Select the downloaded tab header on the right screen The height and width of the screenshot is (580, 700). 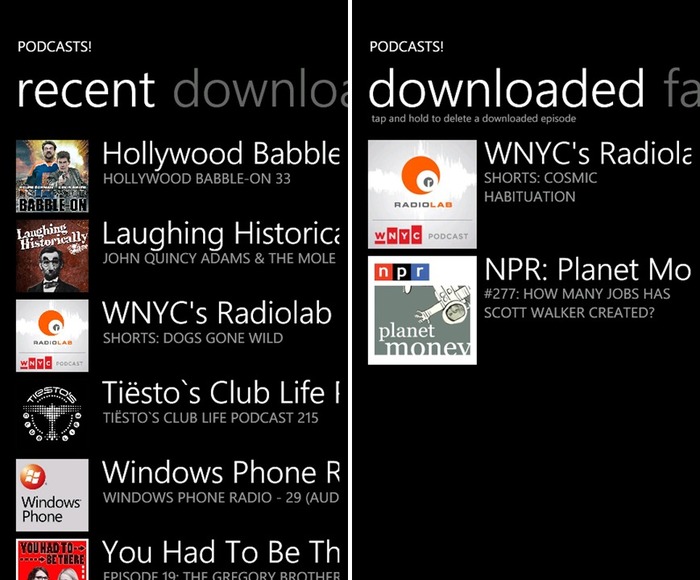[506, 88]
